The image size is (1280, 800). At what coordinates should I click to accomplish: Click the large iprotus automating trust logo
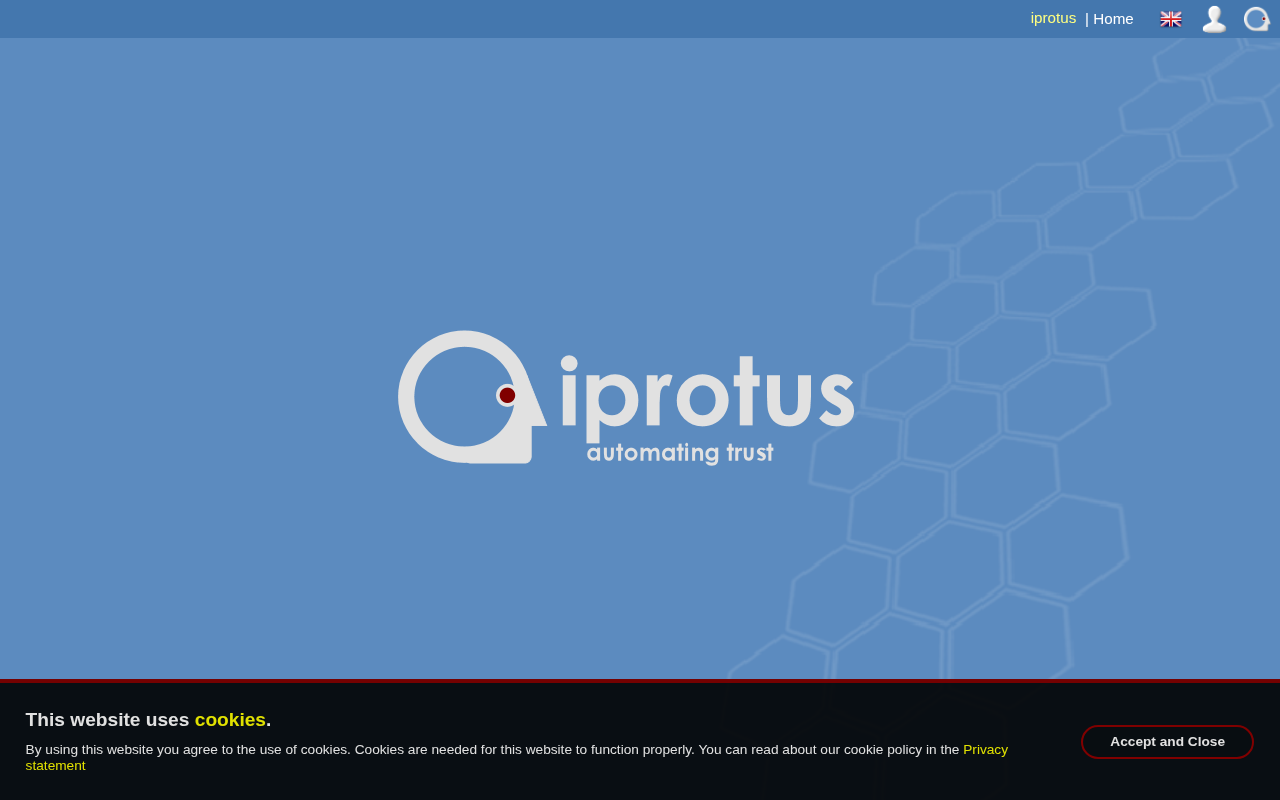click(x=626, y=397)
